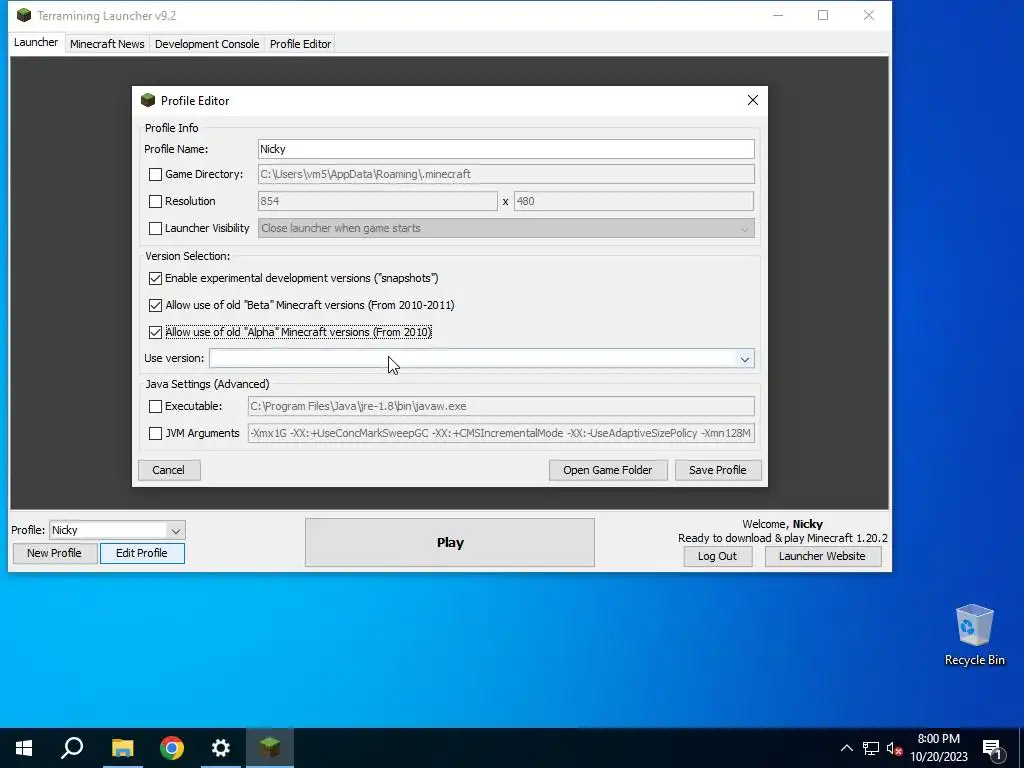
Task: Click the resolution width field 854
Action: 377,201
